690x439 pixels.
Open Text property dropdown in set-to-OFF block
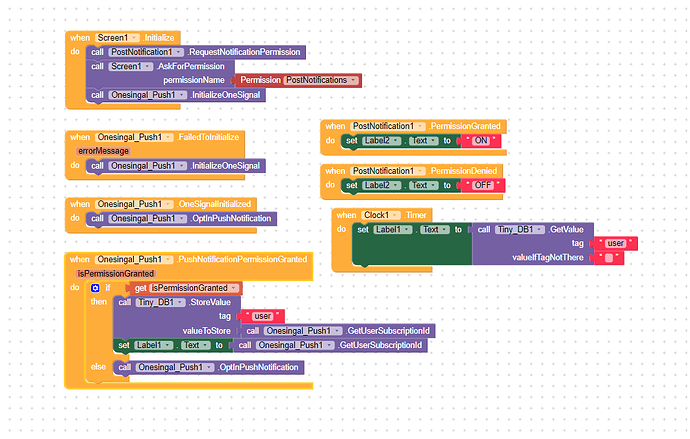coord(424,186)
